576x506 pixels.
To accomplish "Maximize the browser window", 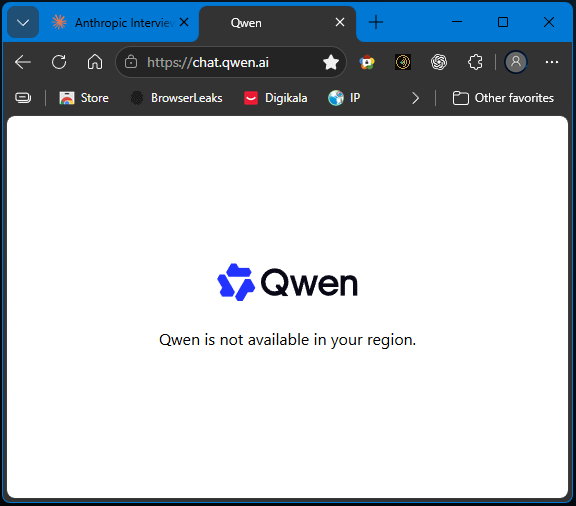I will click(503, 22).
